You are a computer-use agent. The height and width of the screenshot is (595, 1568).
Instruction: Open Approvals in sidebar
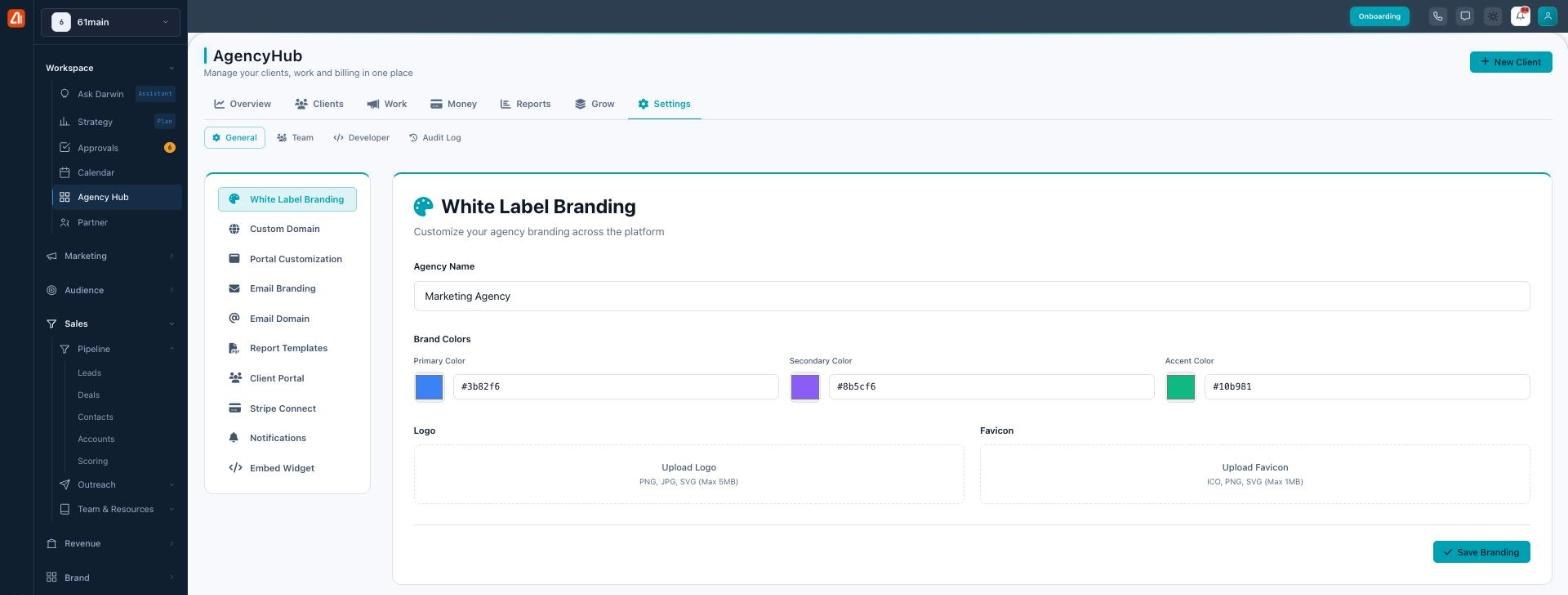tap(116, 148)
